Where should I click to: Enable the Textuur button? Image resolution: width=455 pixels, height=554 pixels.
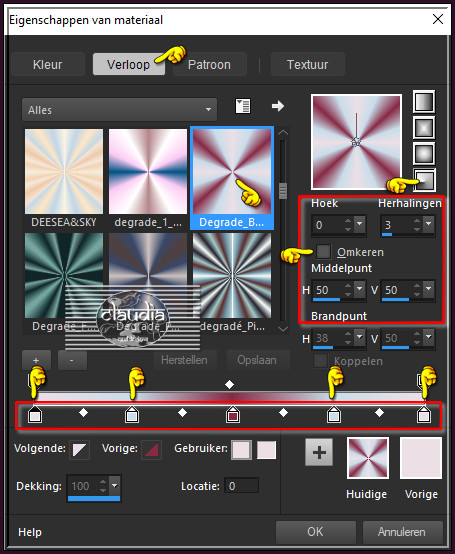click(307, 64)
